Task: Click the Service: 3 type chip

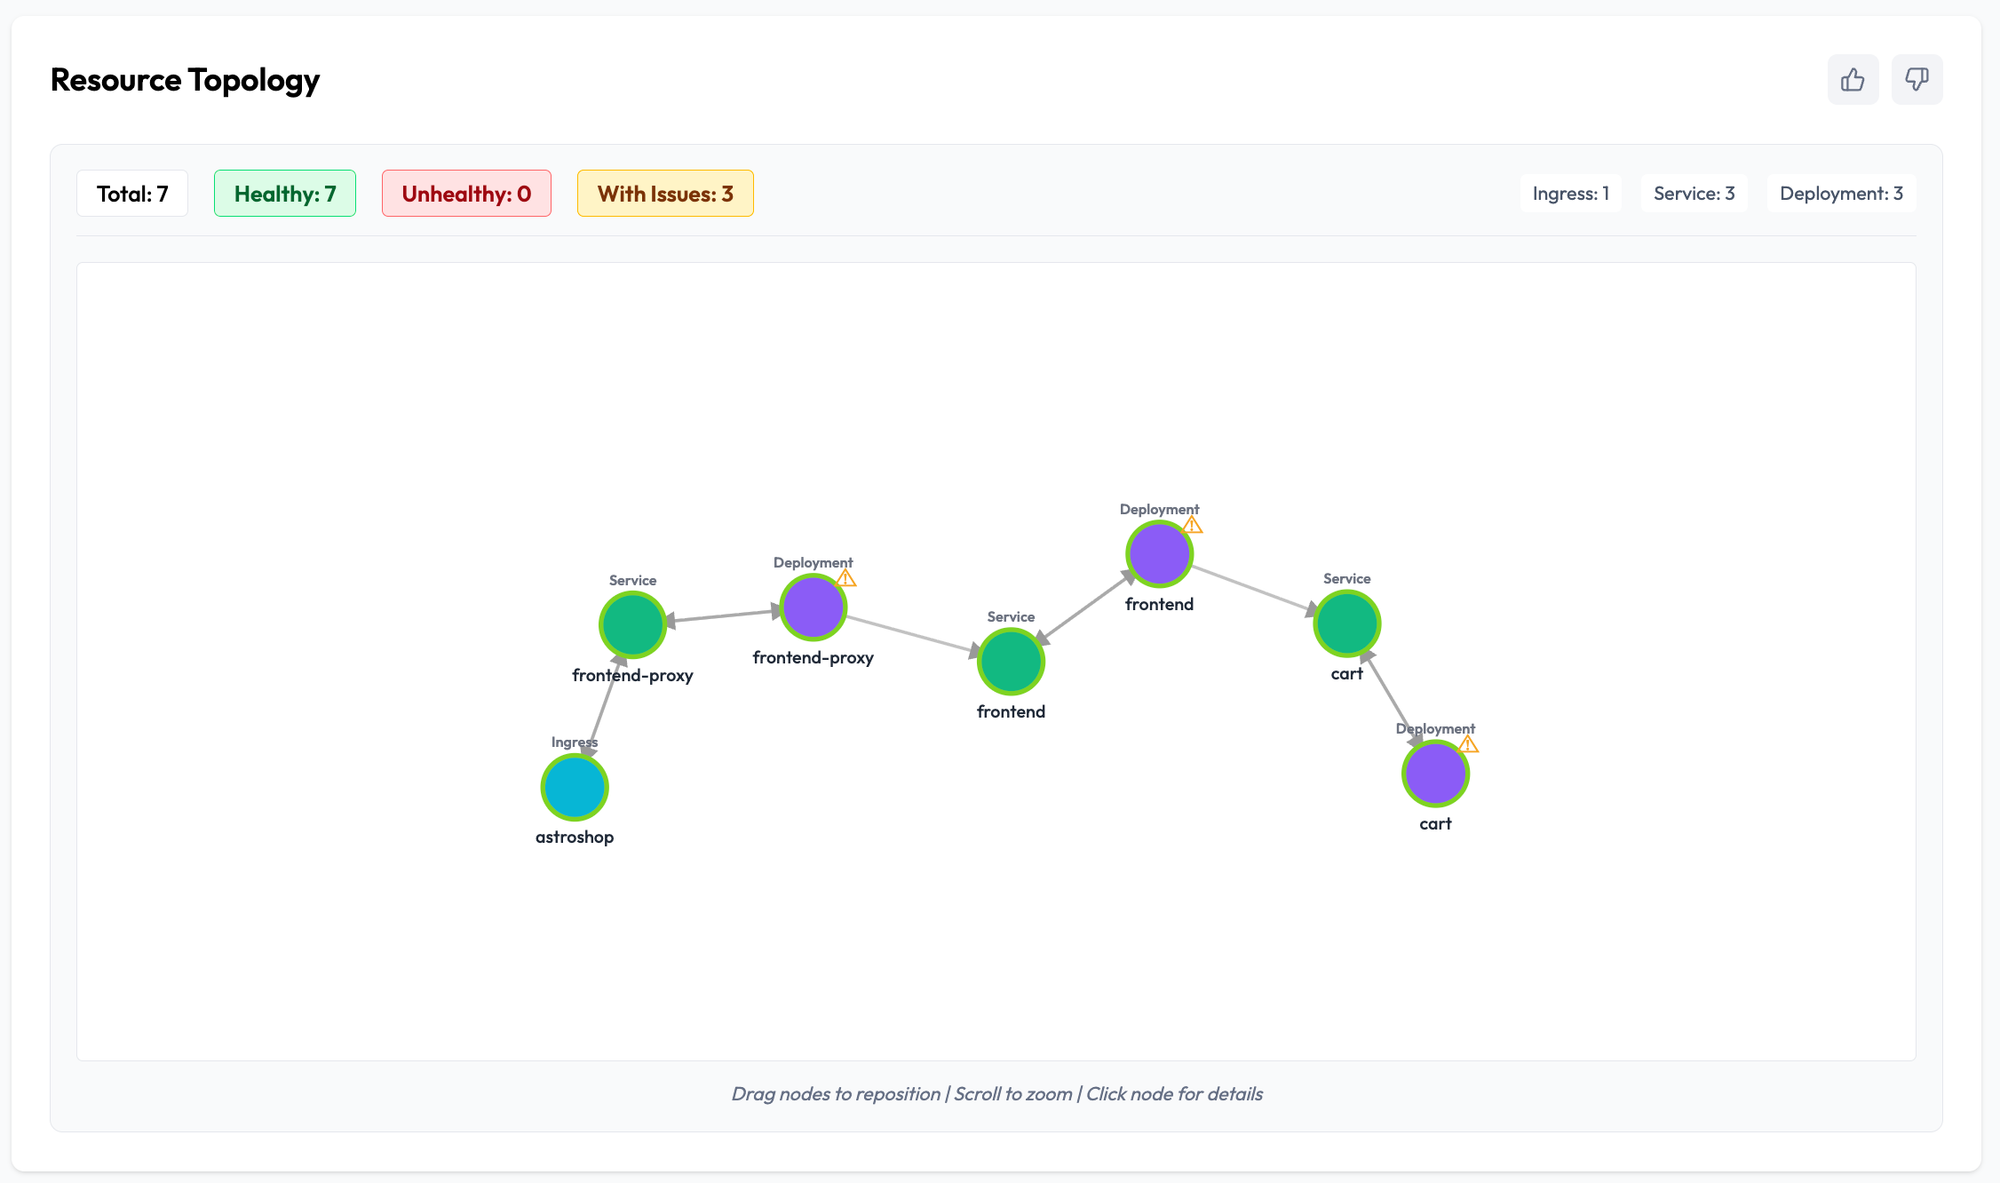Action: (x=1693, y=193)
